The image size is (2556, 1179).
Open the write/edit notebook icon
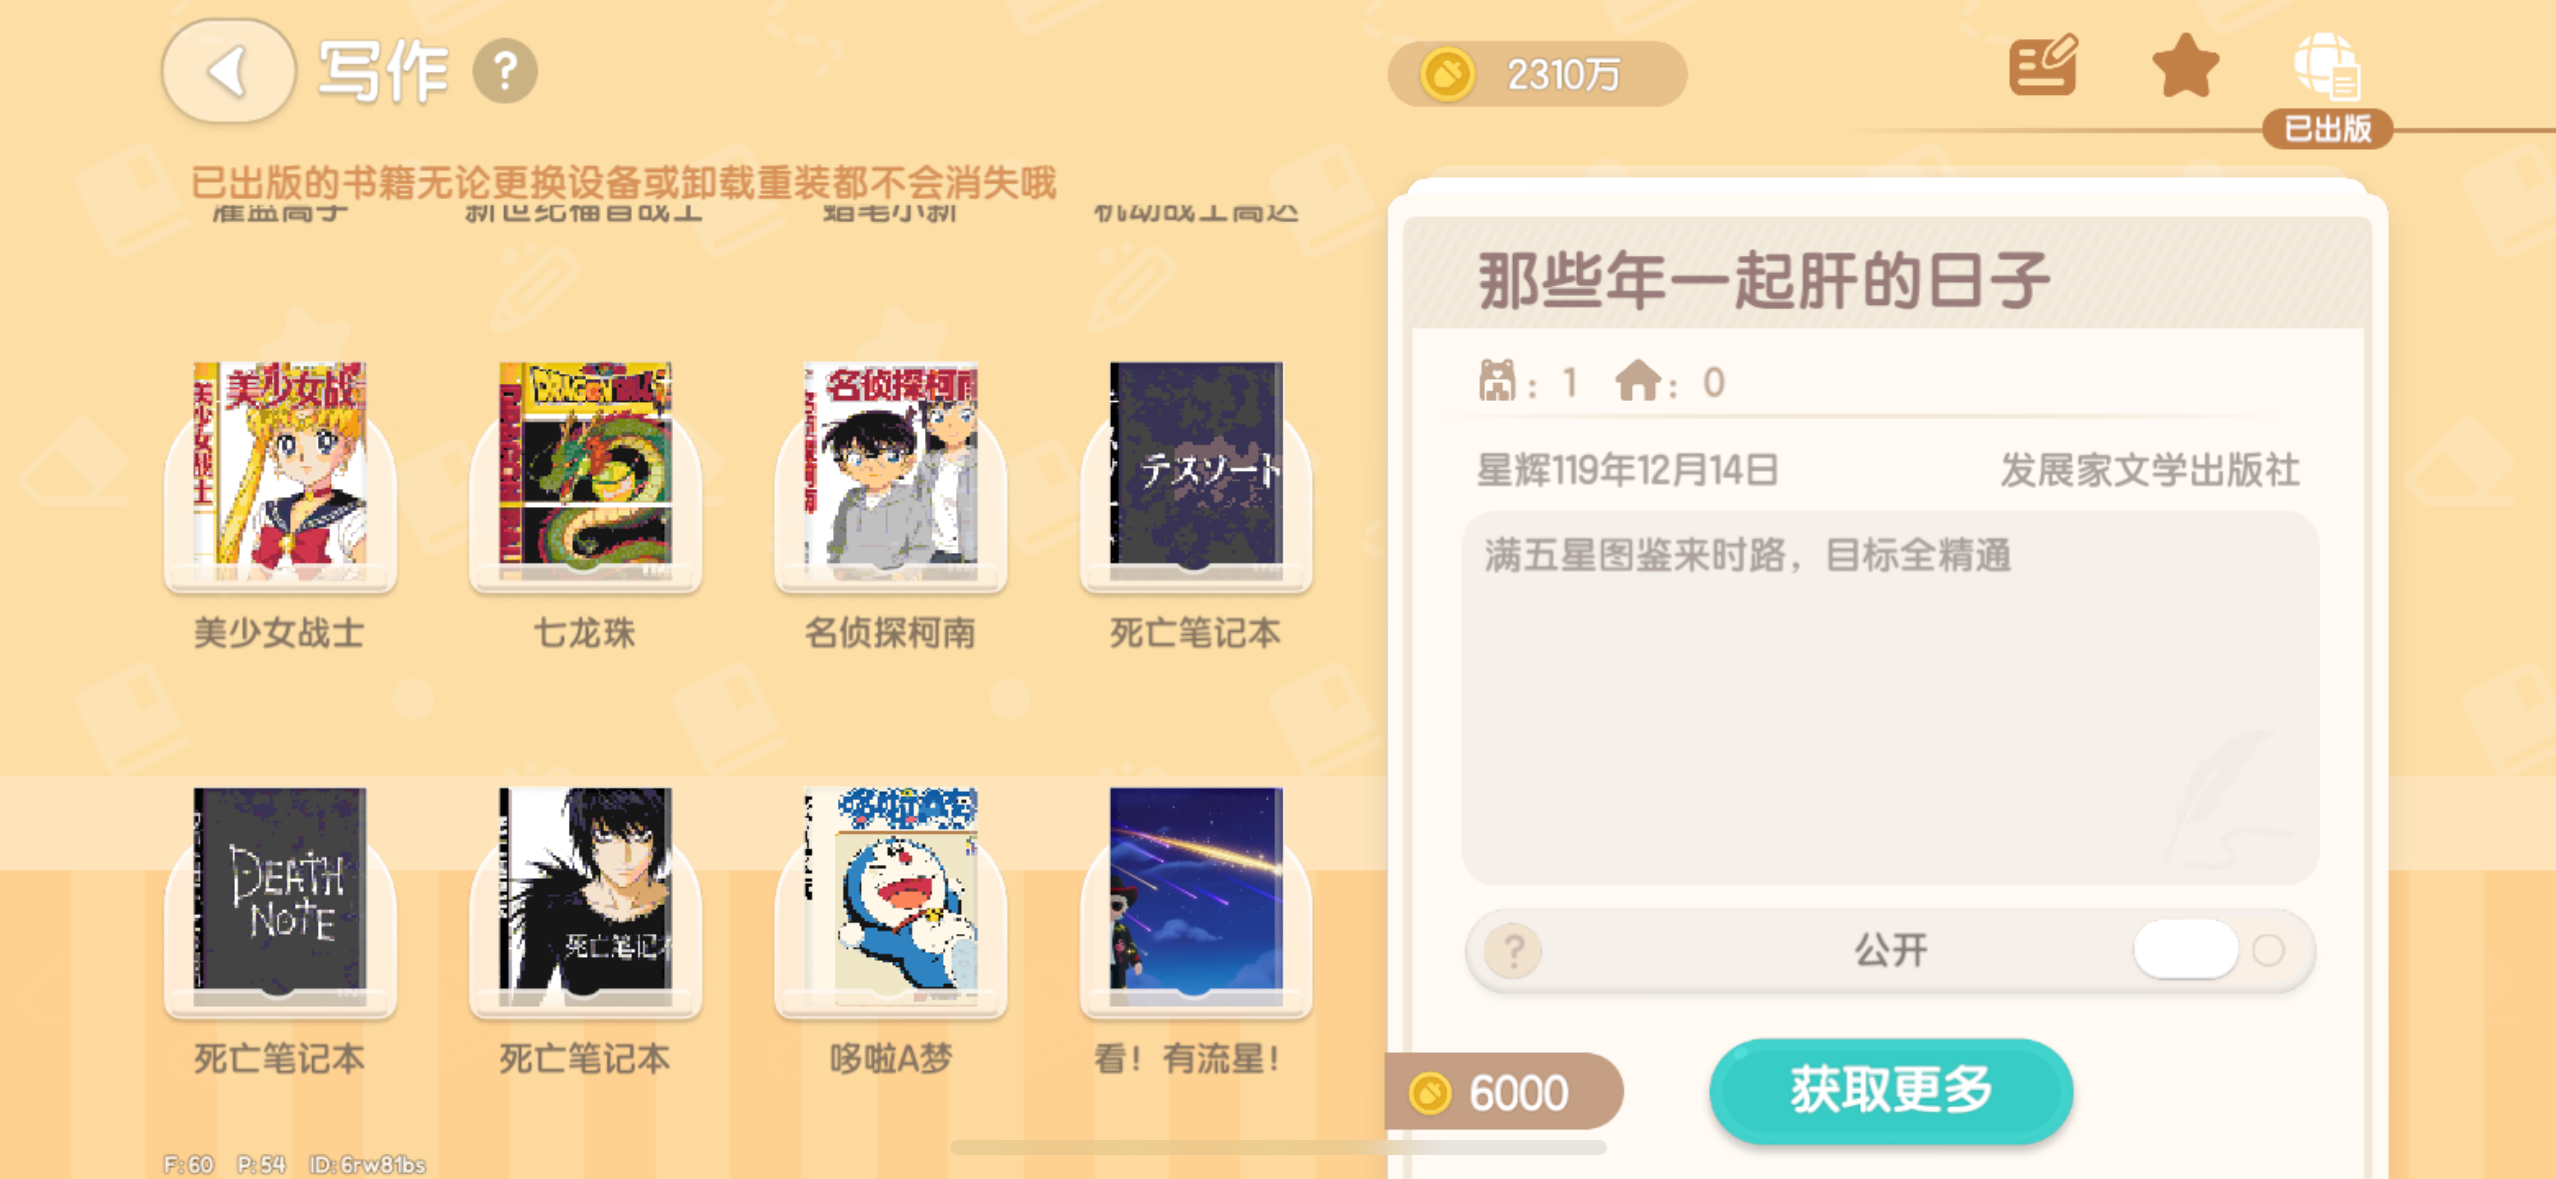click(x=2043, y=65)
